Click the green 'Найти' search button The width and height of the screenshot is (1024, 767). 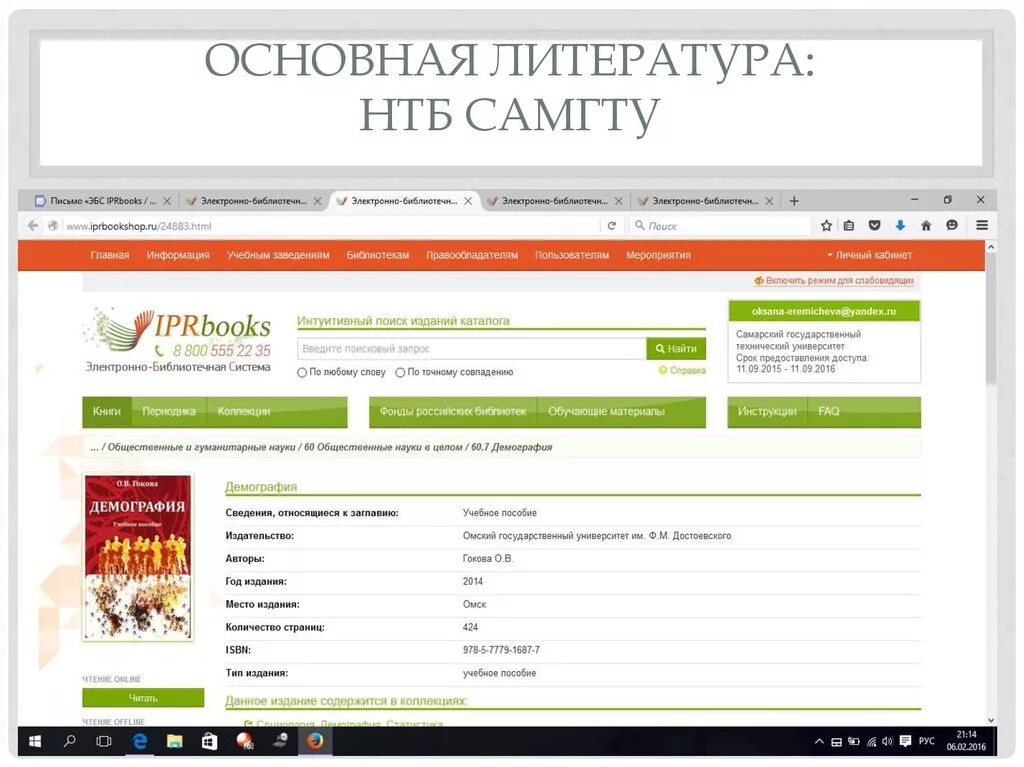[x=676, y=349]
